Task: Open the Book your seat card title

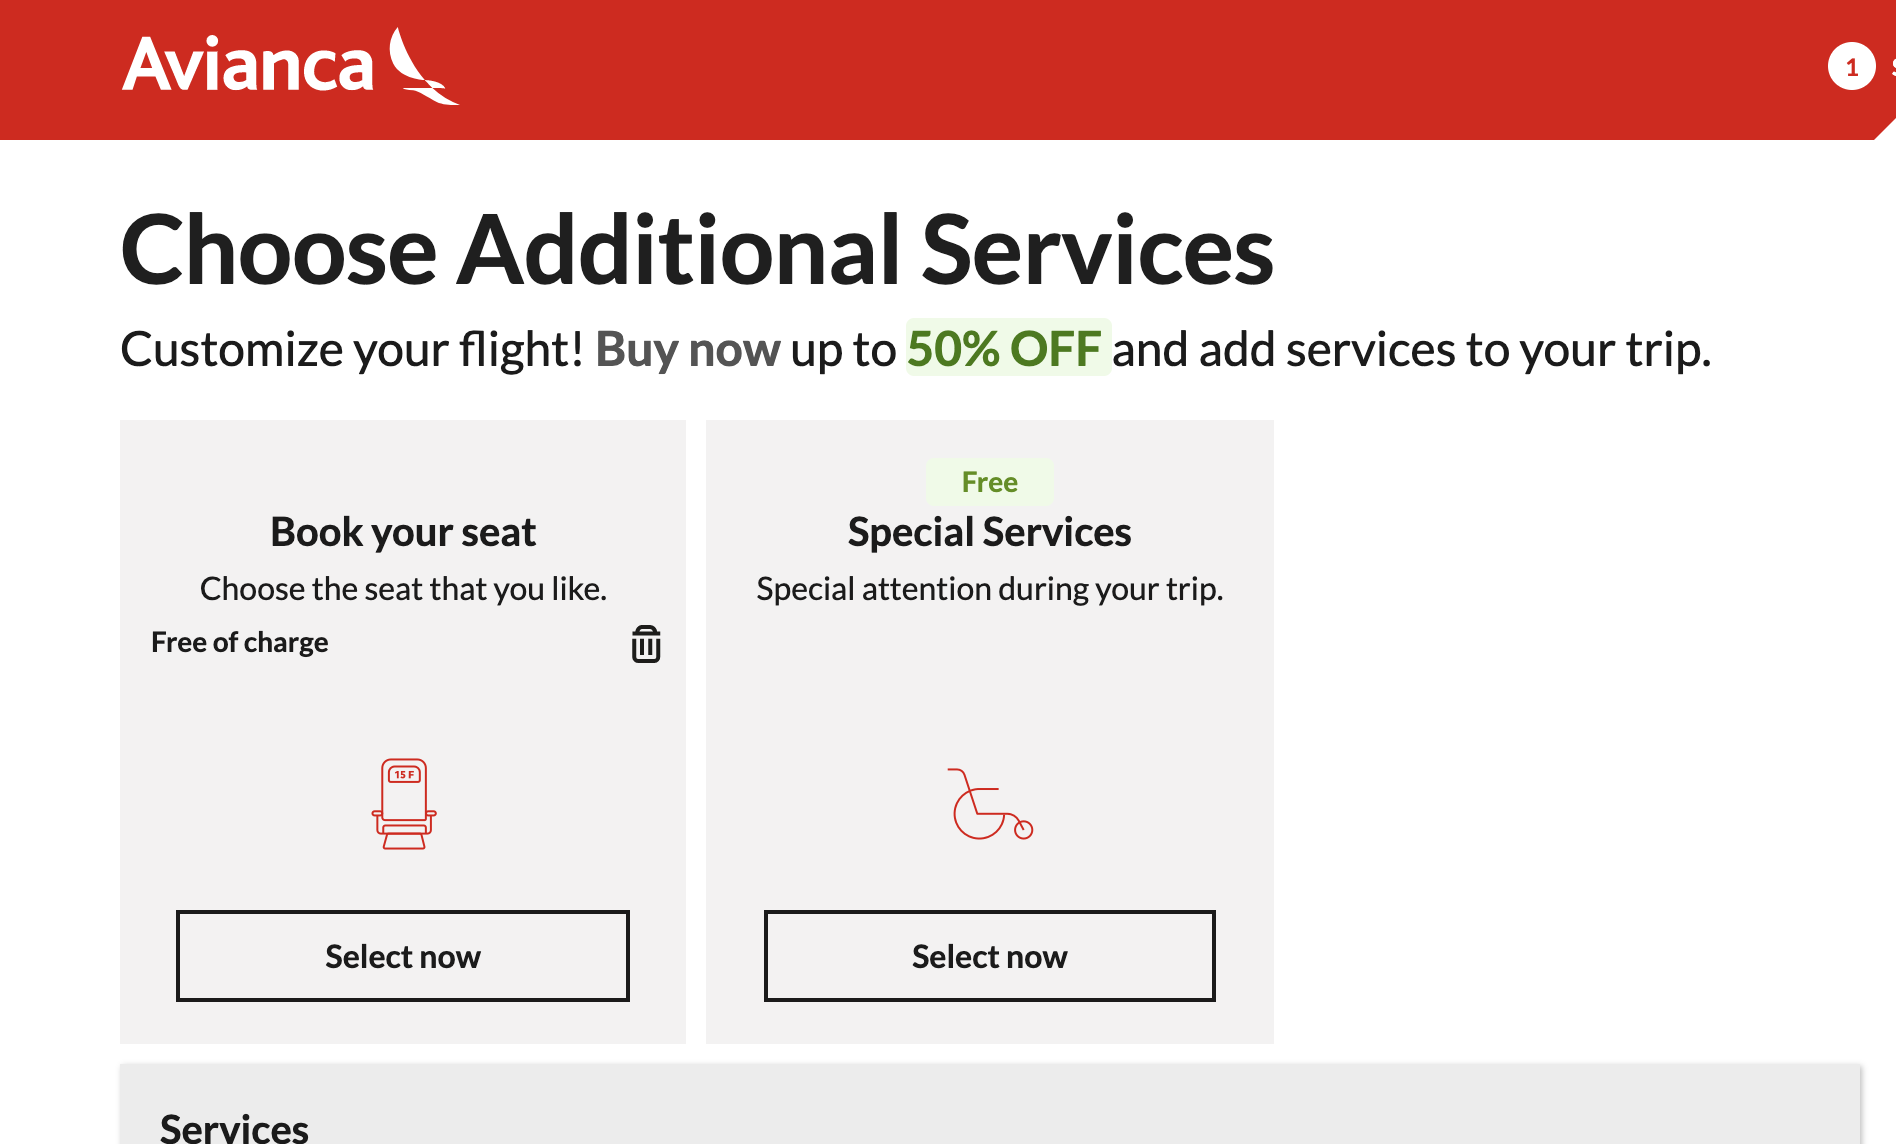Action: coord(403,532)
